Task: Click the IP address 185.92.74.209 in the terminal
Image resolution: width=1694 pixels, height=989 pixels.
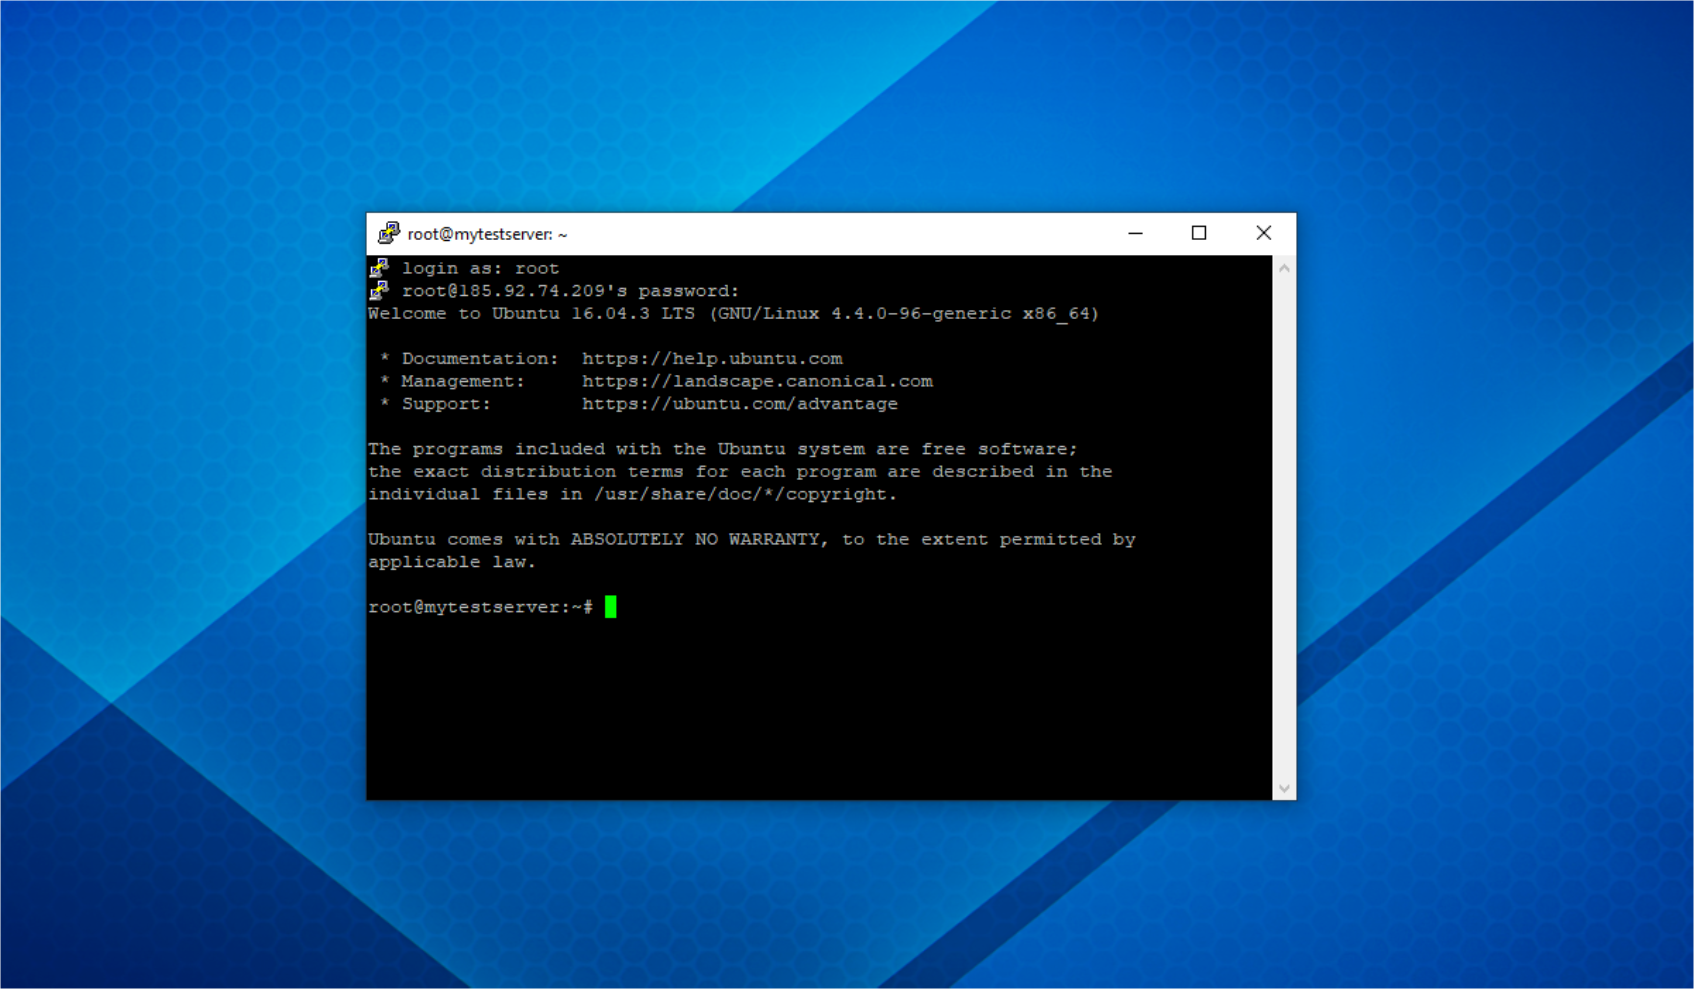Action: click(532, 291)
